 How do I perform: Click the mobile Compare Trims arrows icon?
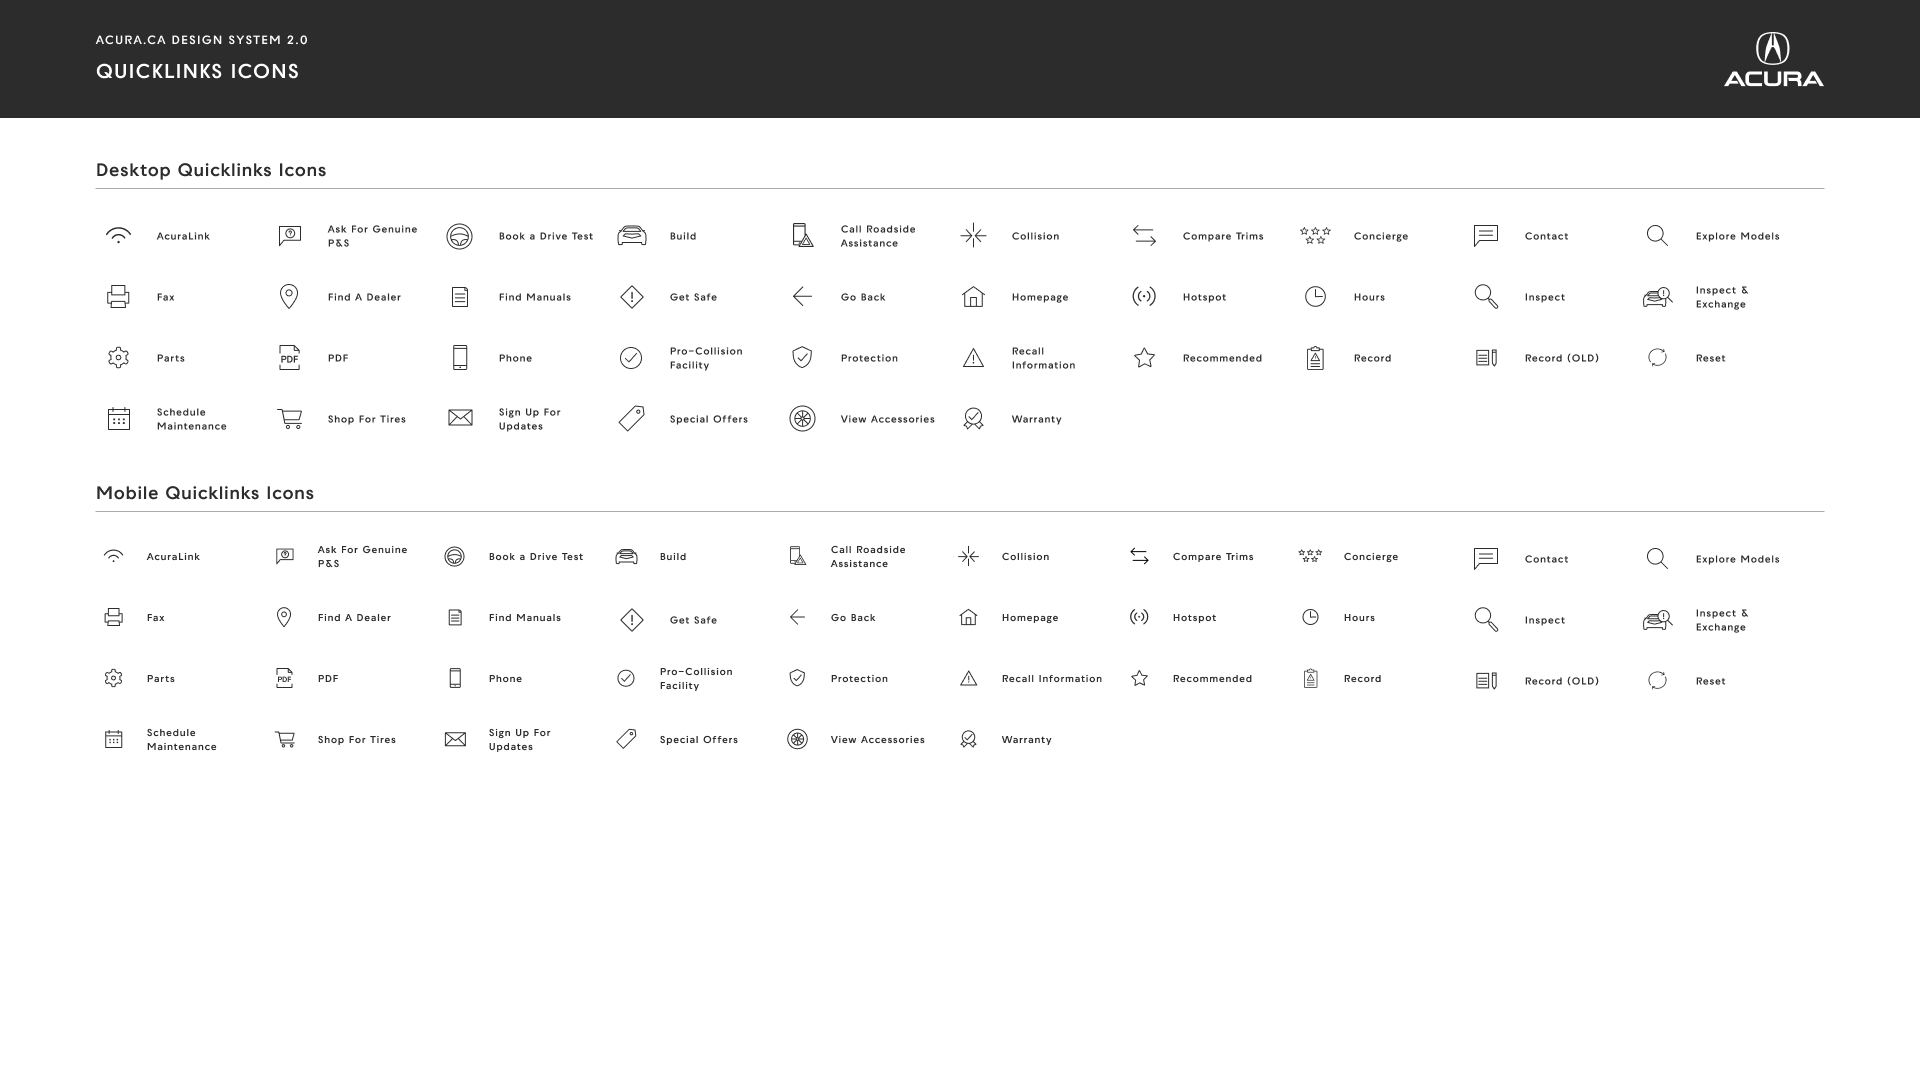1139,557
